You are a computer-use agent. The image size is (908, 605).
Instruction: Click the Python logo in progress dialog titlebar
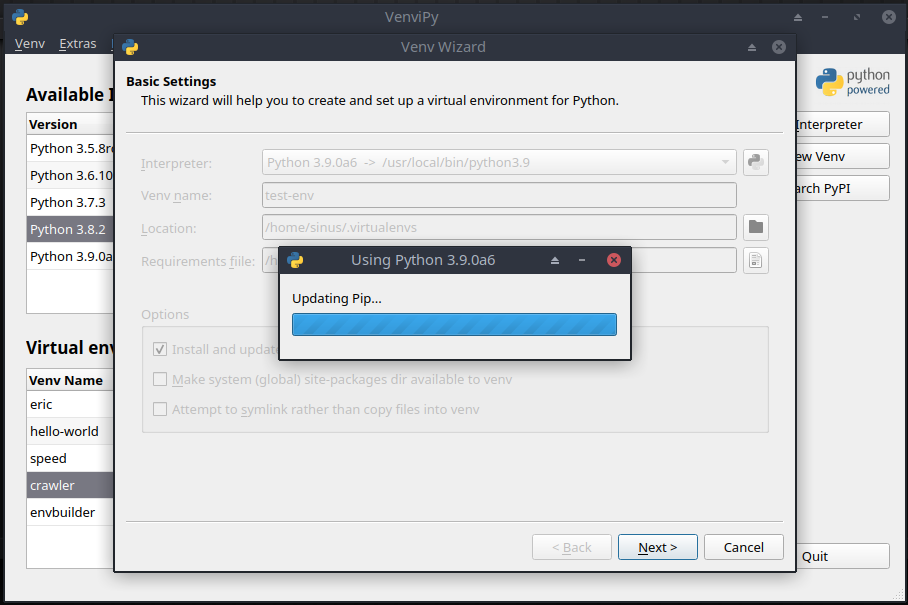295,260
